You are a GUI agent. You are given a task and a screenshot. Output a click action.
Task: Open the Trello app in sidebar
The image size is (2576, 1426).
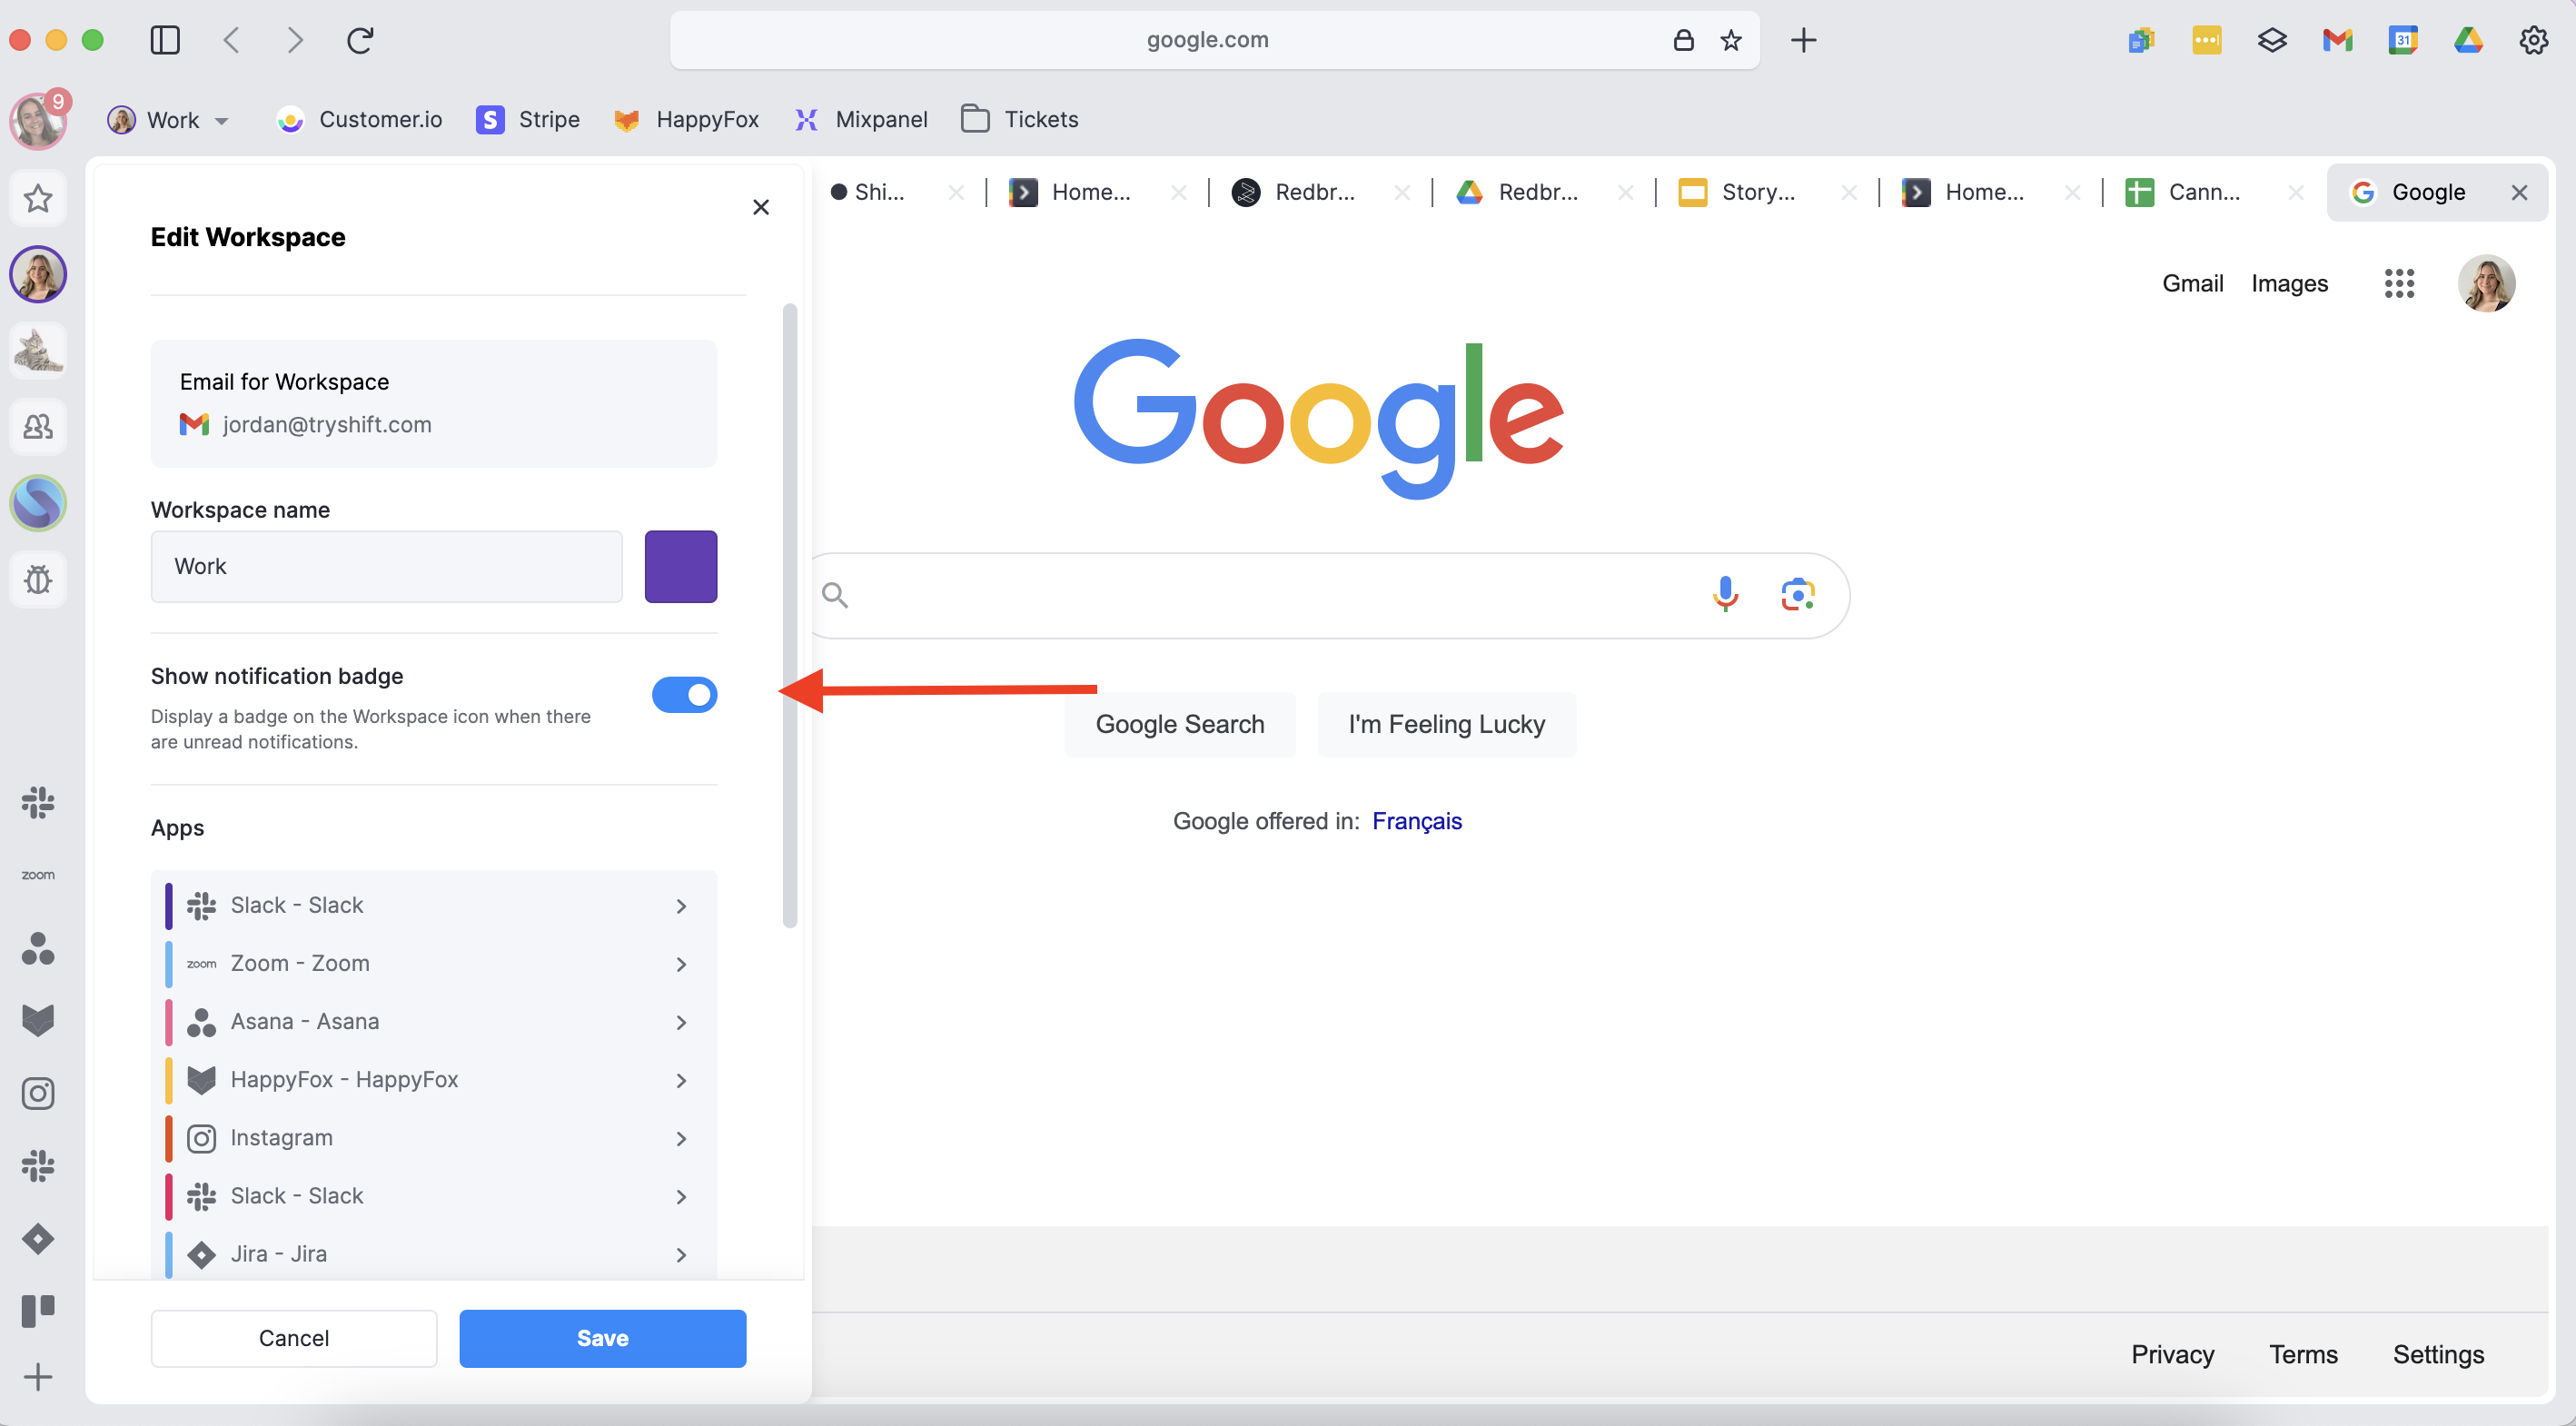38,1310
